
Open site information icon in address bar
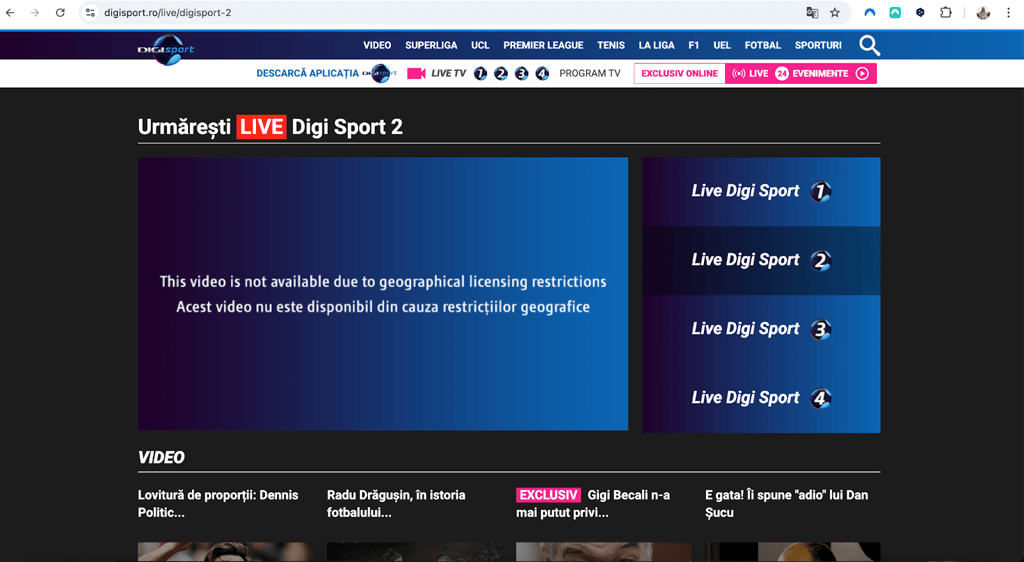pos(90,12)
